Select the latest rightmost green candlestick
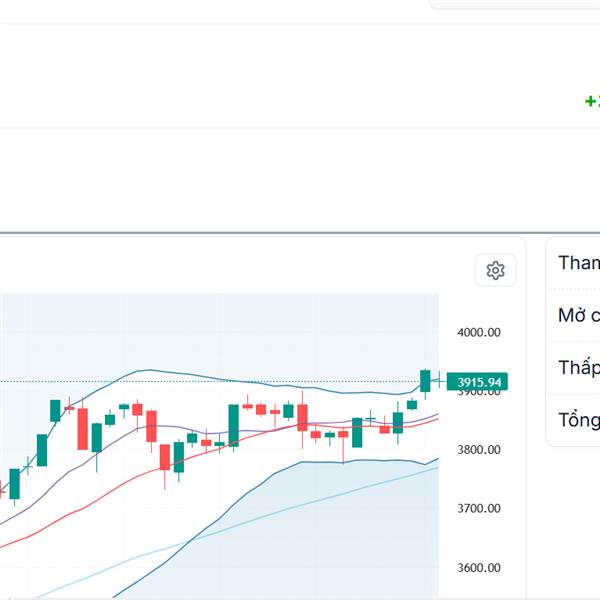The width and height of the screenshot is (600, 600). (x=425, y=380)
